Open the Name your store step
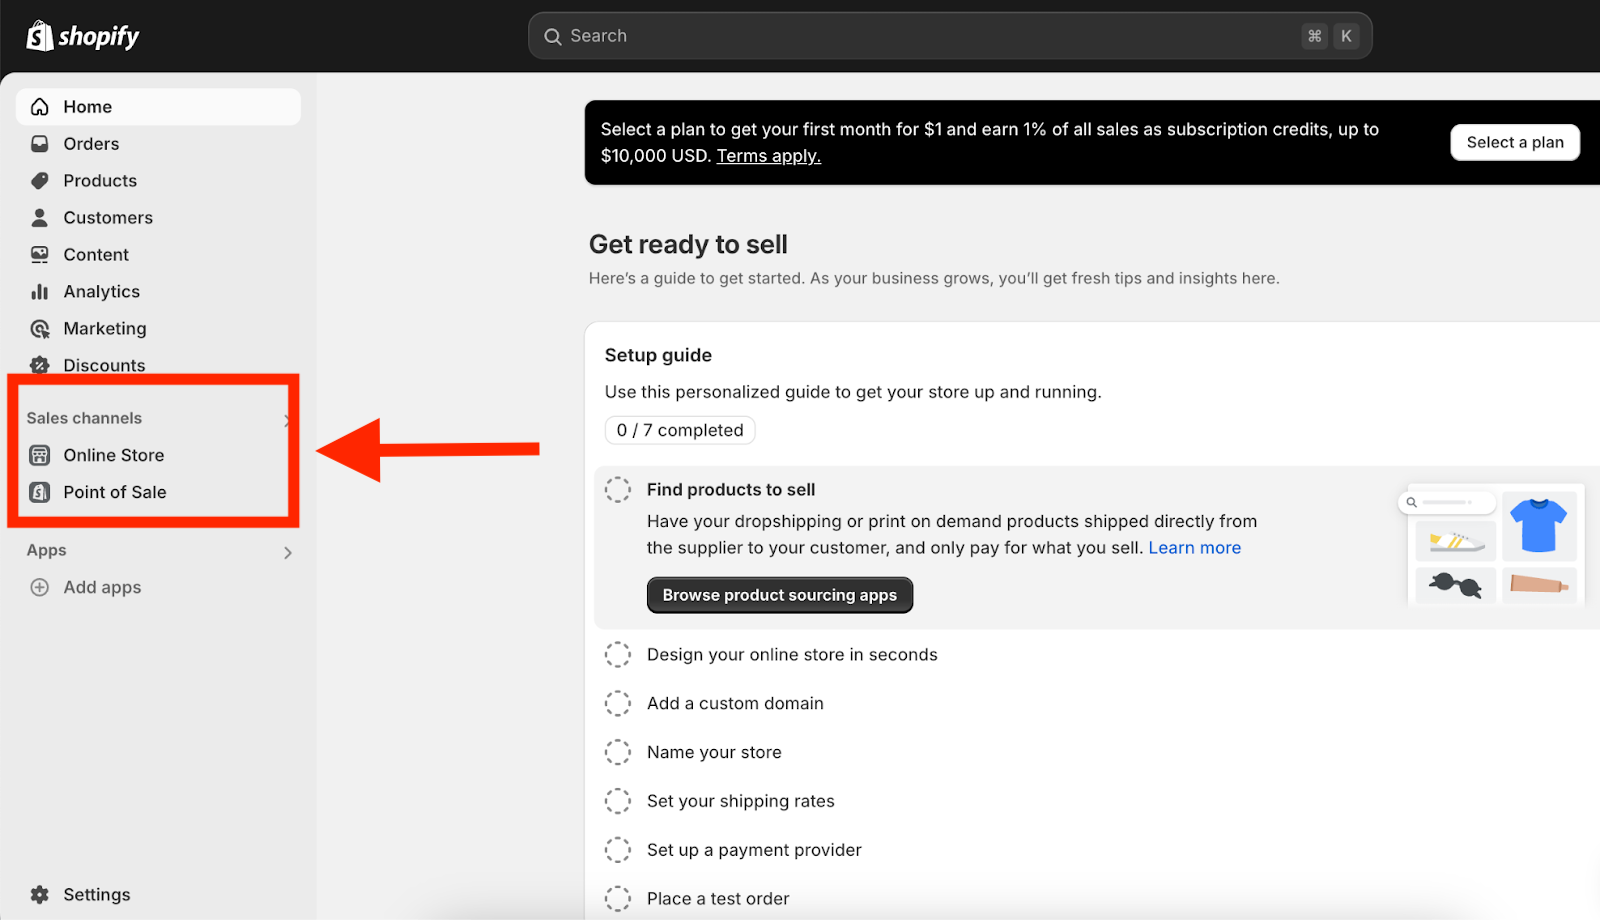The height and width of the screenshot is (920, 1600). click(x=714, y=753)
